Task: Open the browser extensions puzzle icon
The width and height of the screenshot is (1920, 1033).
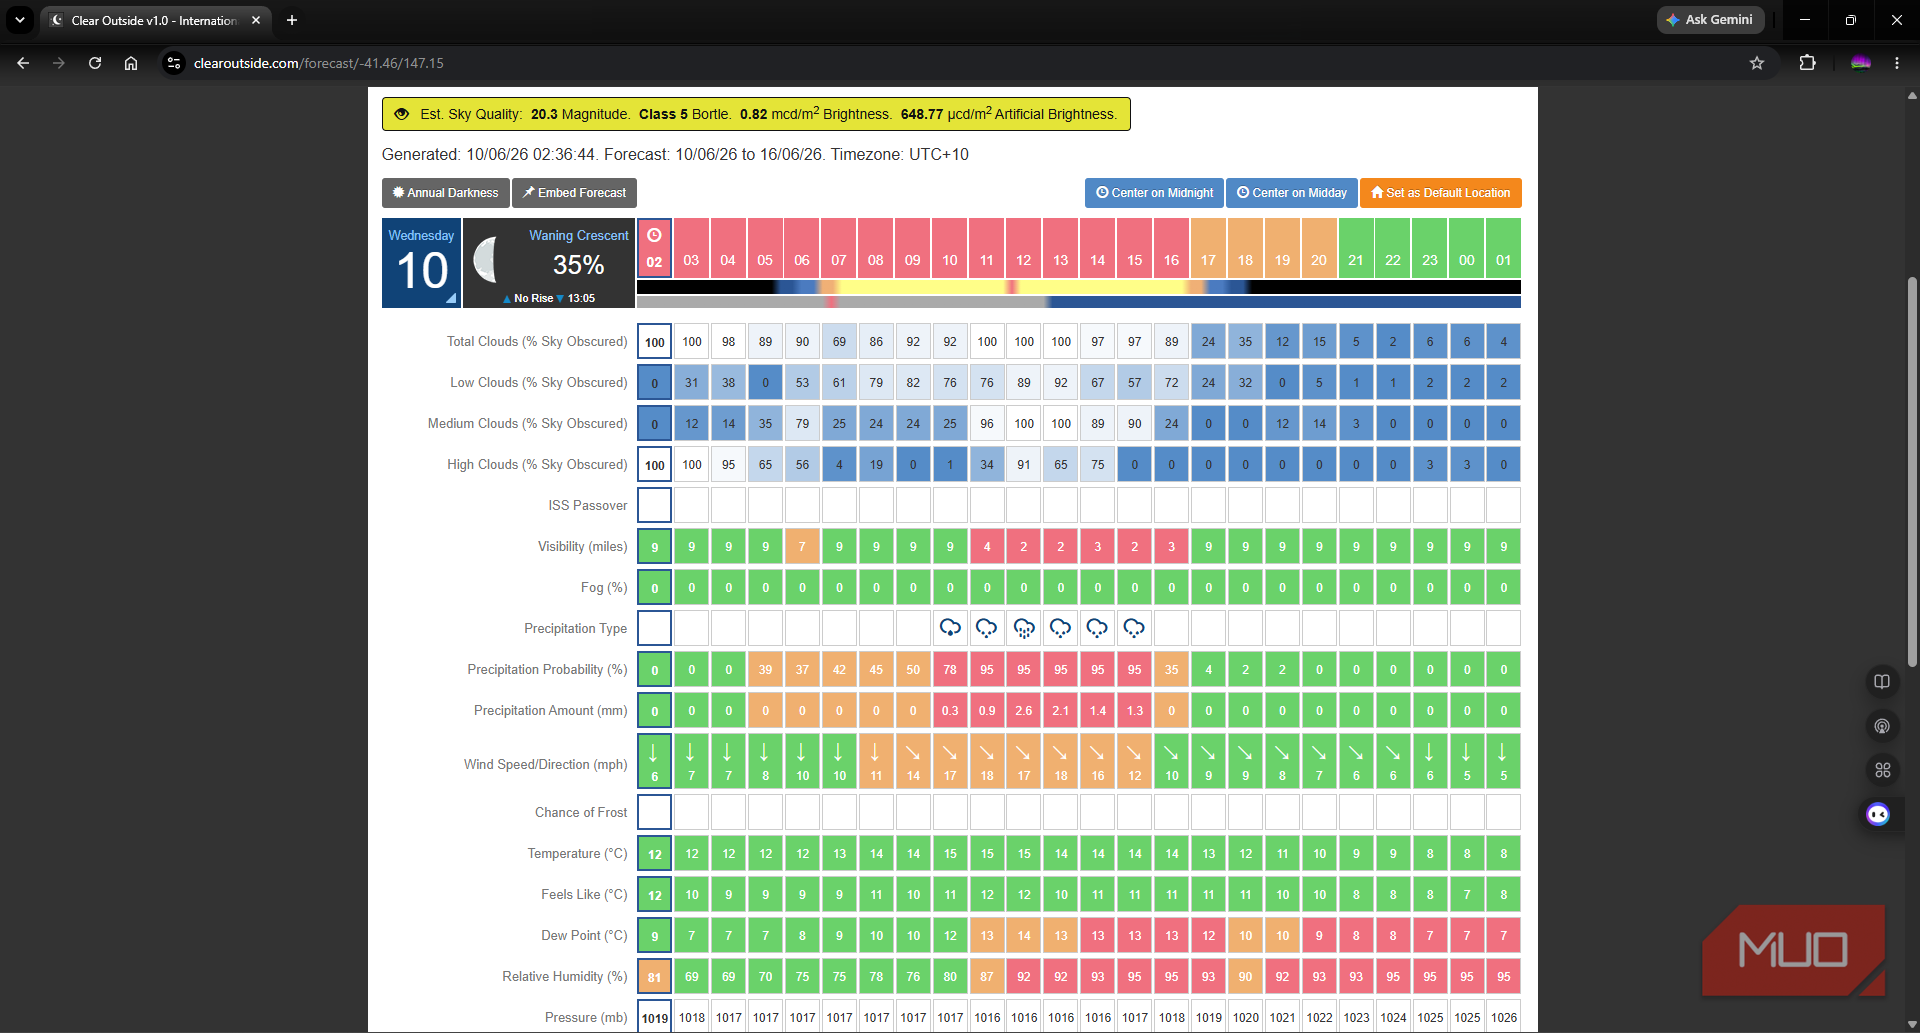Action: (x=1807, y=63)
